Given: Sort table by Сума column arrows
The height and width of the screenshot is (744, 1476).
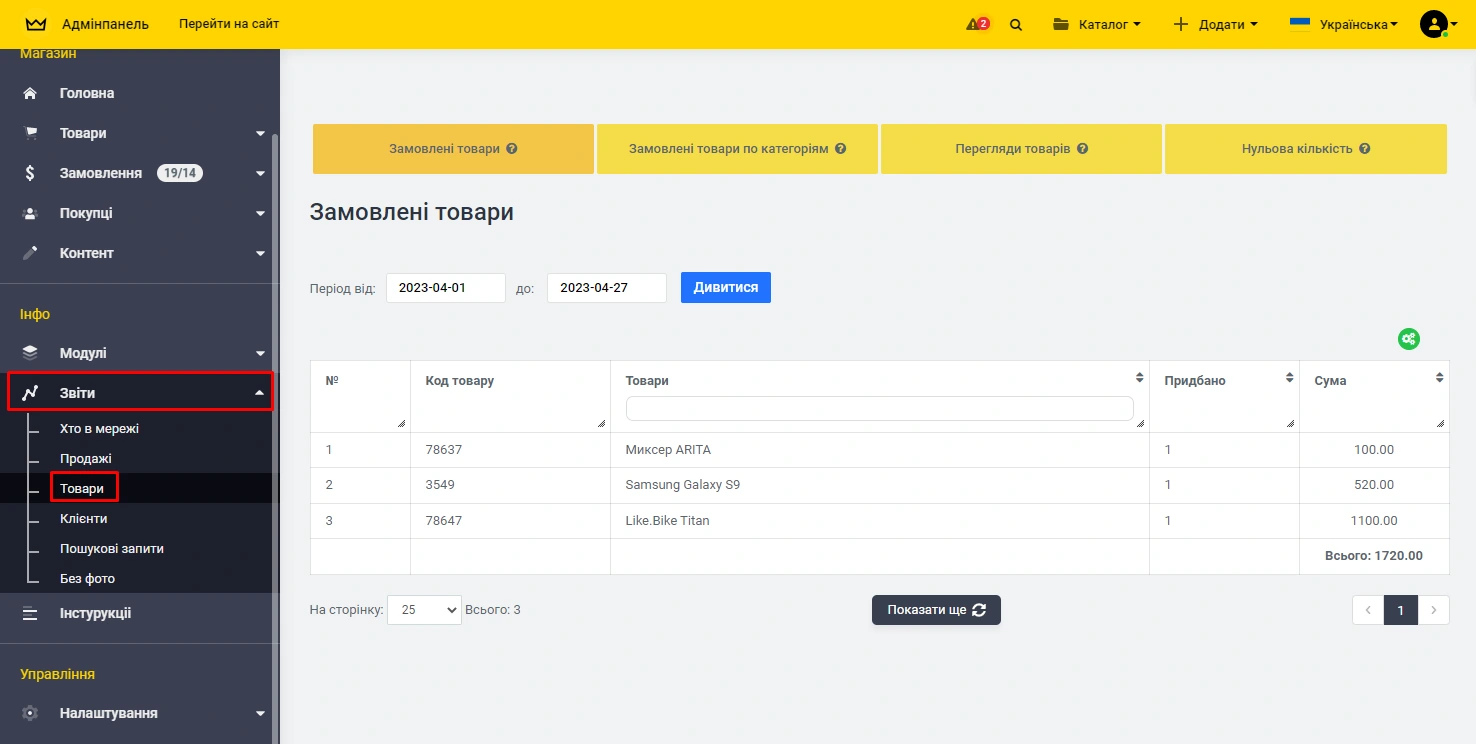Looking at the screenshot, I should 1439,378.
